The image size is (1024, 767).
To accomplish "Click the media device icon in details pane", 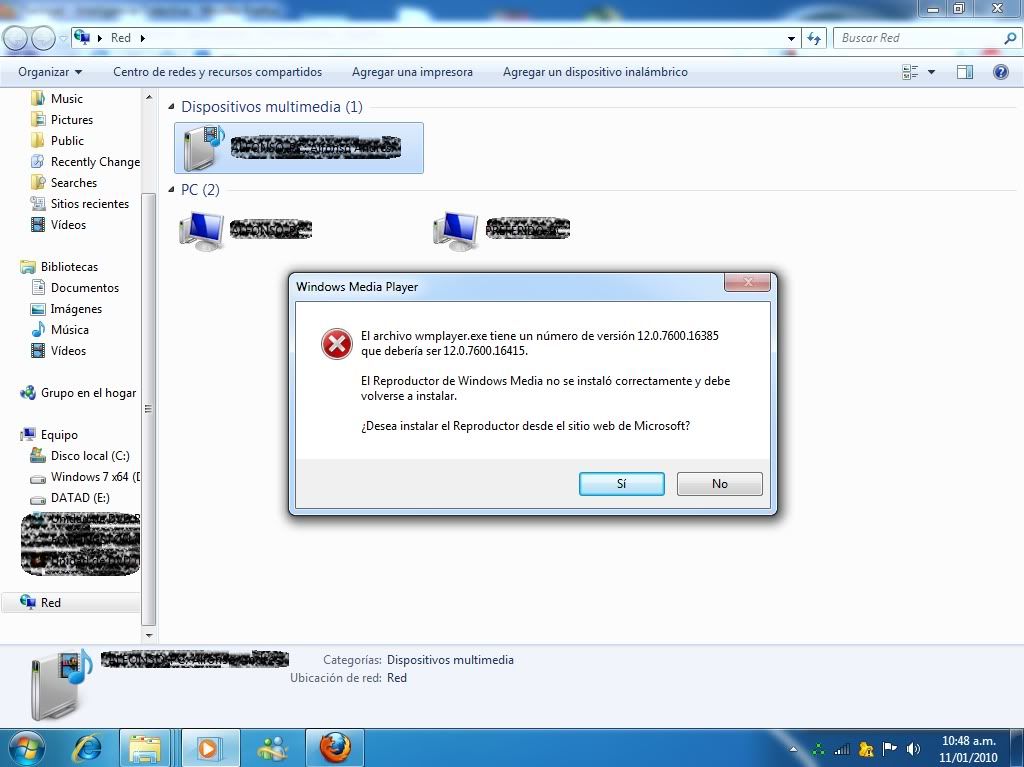I will coord(61,685).
